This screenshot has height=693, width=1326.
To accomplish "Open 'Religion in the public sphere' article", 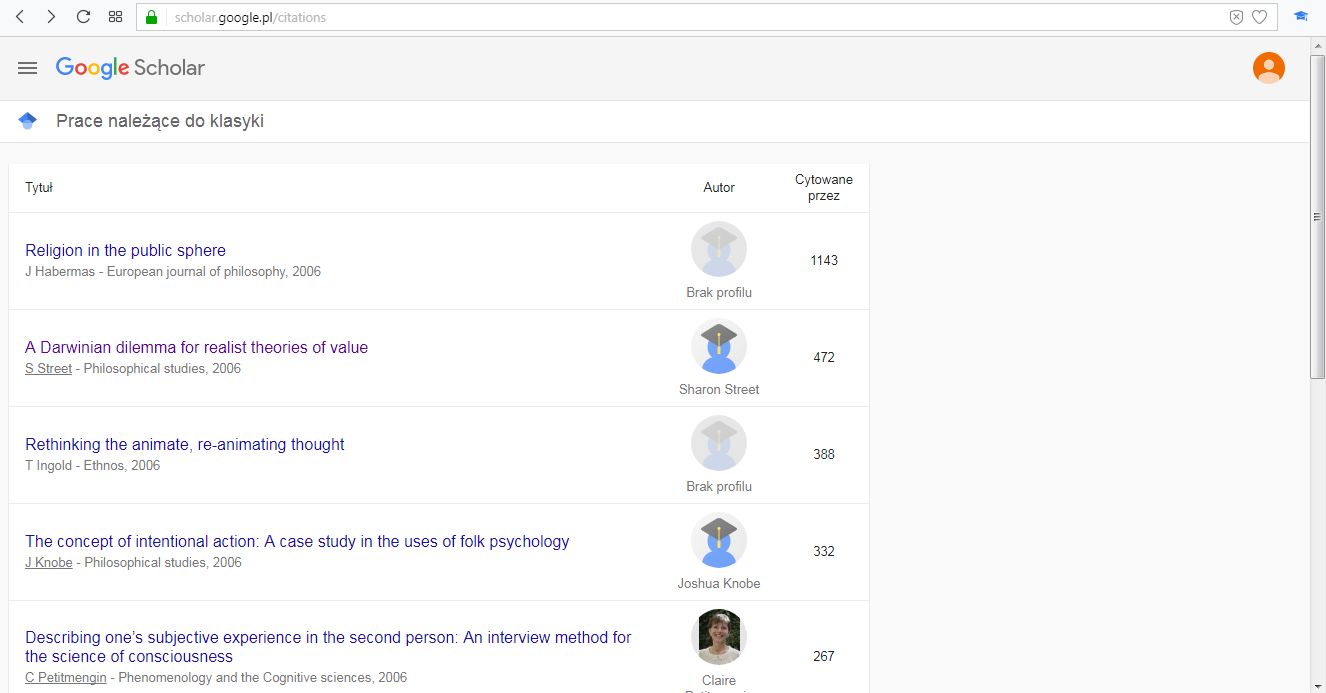I will pos(125,250).
